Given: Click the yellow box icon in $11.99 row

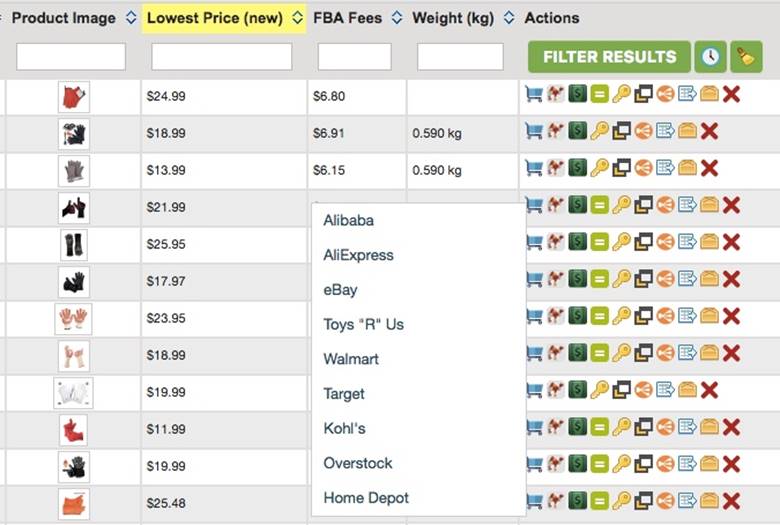Looking at the screenshot, I should (x=709, y=427).
